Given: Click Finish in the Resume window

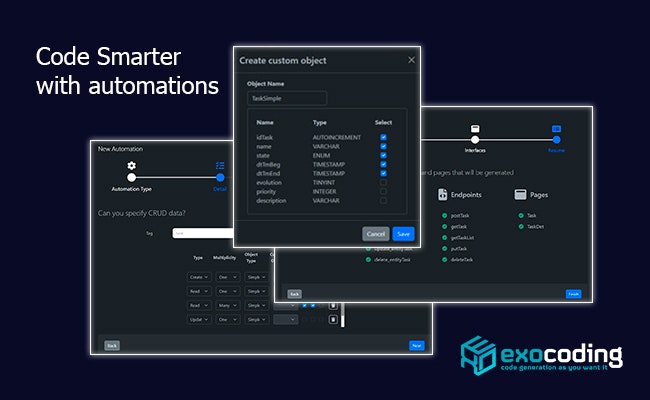Looking at the screenshot, I should tap(573, 294).
